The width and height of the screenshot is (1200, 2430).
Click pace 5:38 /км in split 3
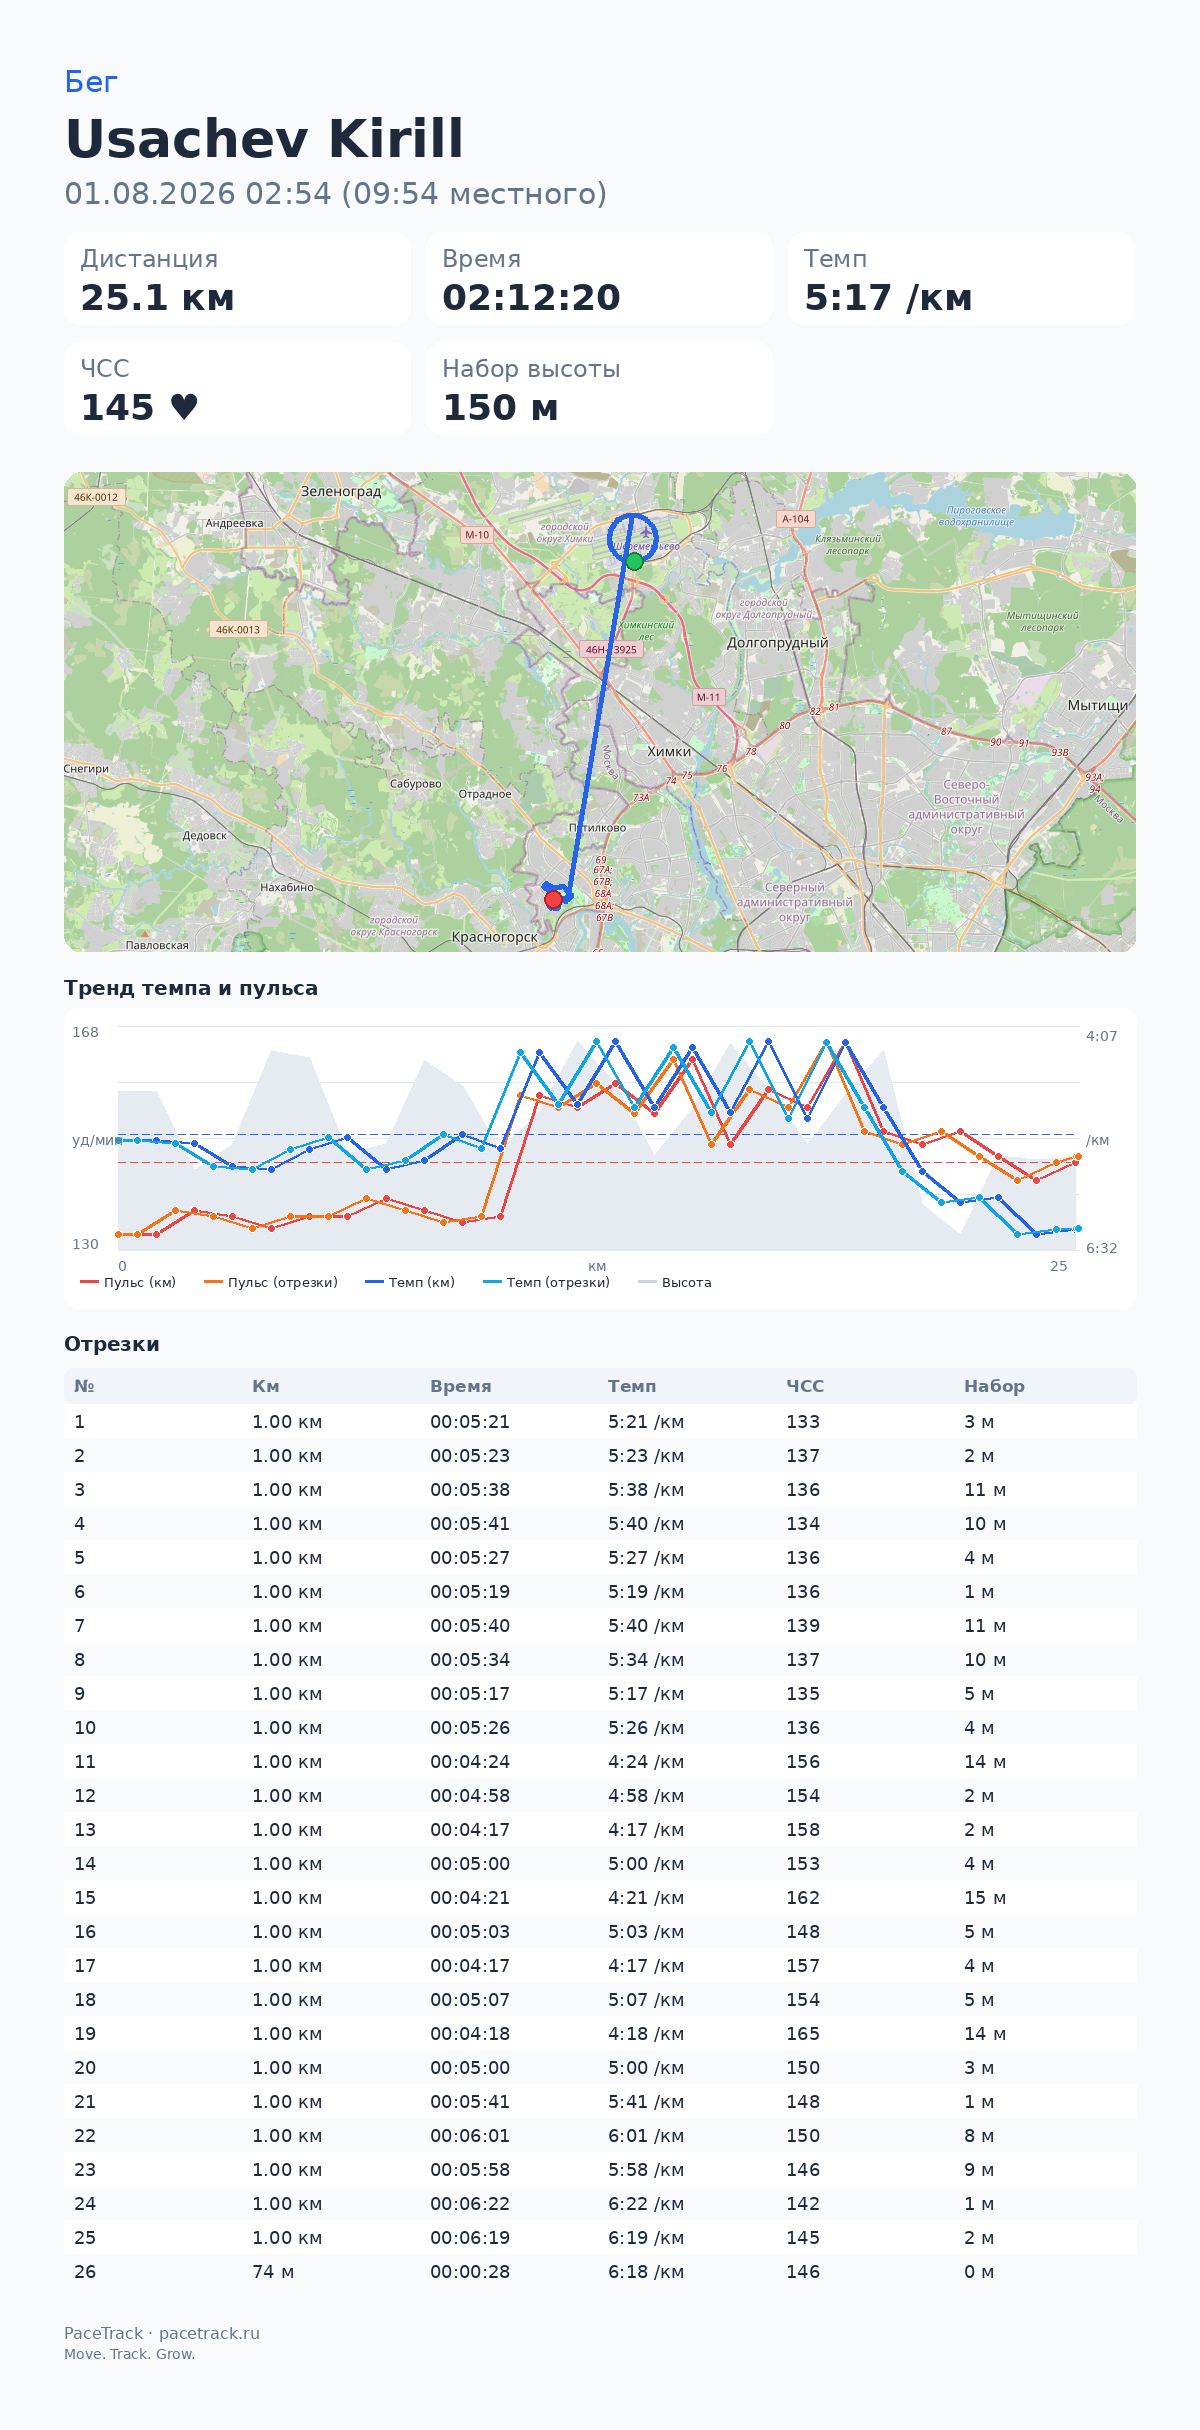pyautogui.click(x=646, y=1490)
